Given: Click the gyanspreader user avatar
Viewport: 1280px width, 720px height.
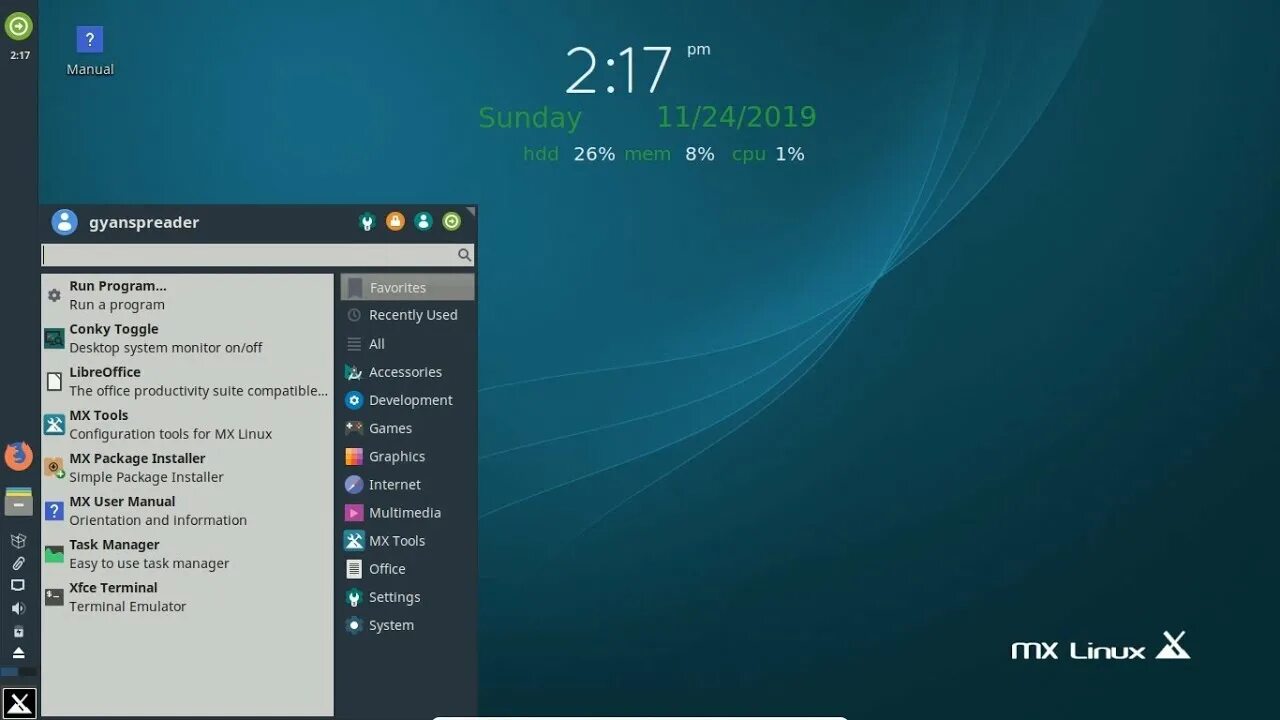Looking at the screenshot, I should (64, 222).
